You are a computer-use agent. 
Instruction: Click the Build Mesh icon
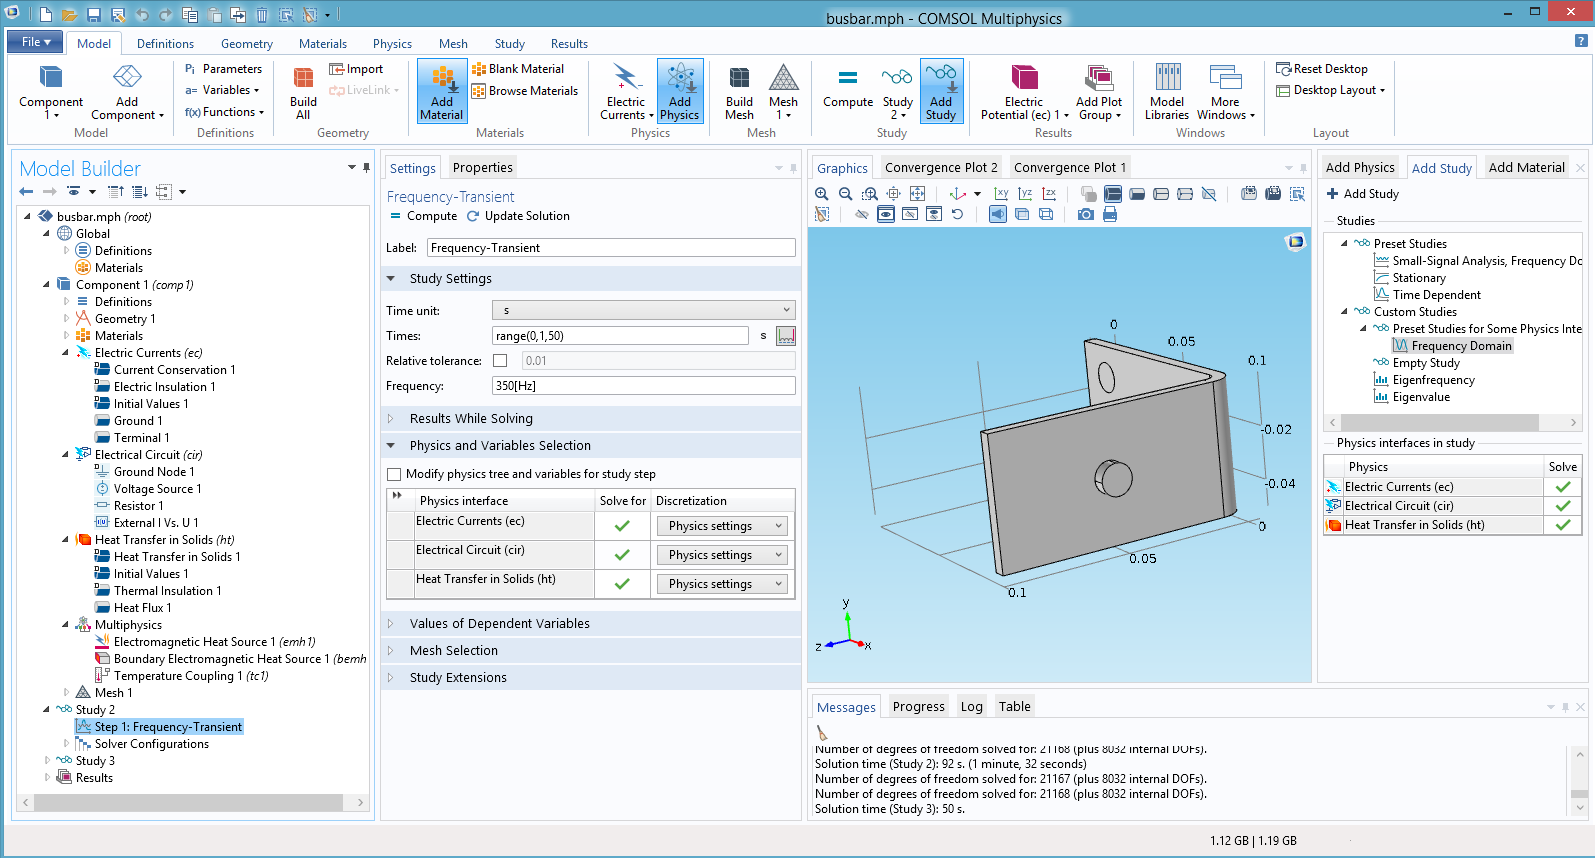pos(739,91)
